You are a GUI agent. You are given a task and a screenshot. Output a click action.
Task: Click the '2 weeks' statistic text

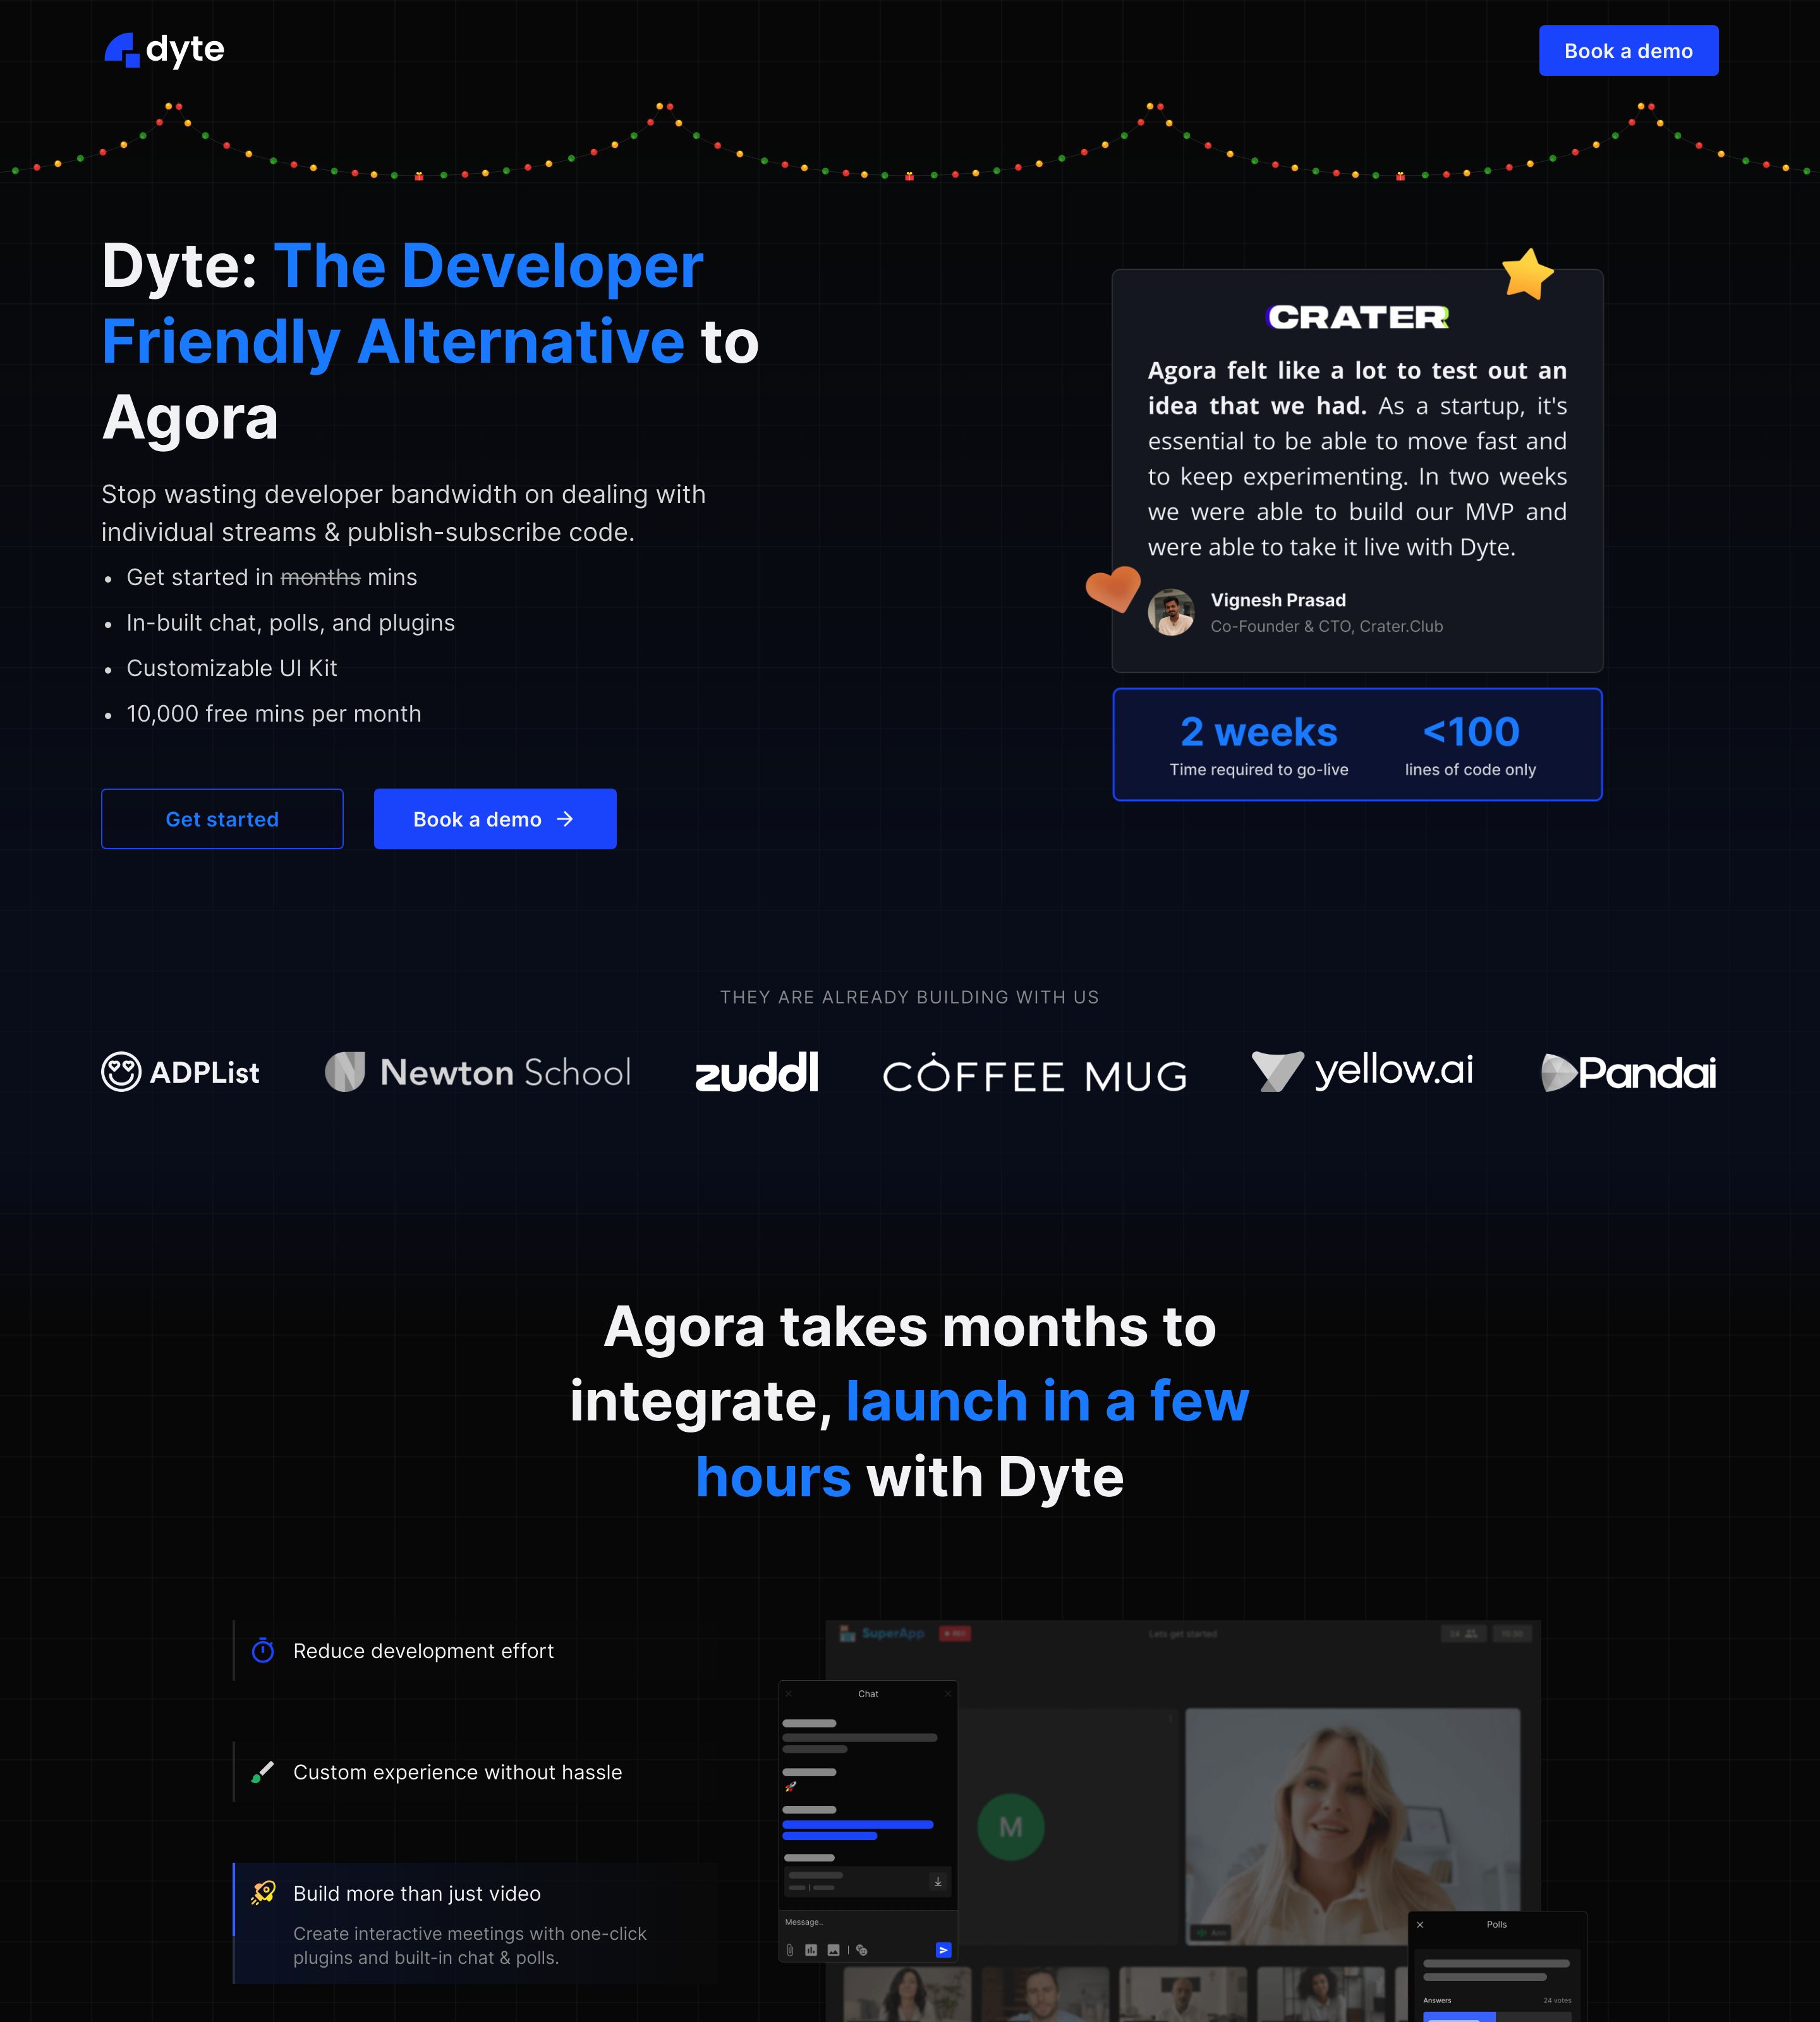point(1259,732)
